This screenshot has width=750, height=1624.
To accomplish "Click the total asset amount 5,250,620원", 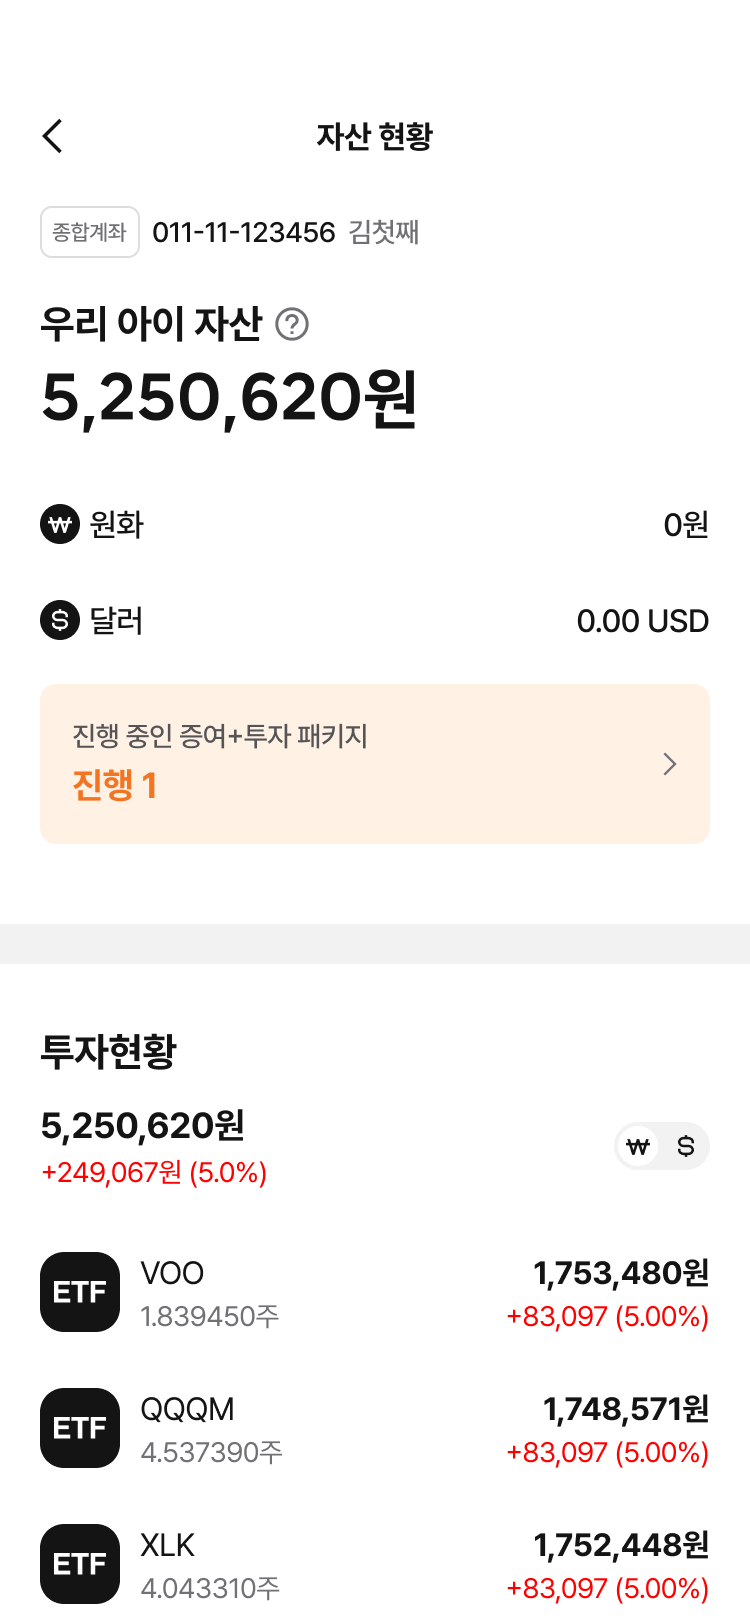I will (229, 398).
